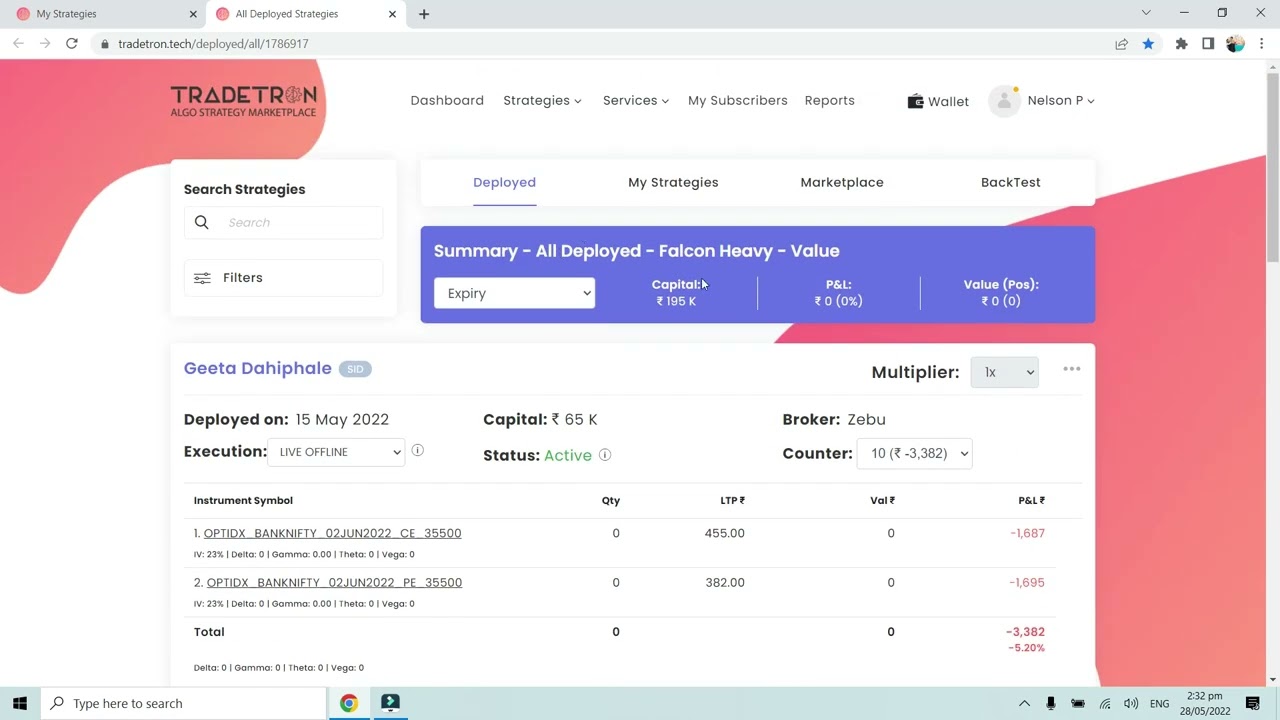Open BANKNIFTY 02JUN2022 PE 35500 link
This screenshot has width=1280, height=720.
(x=334, y=582)
